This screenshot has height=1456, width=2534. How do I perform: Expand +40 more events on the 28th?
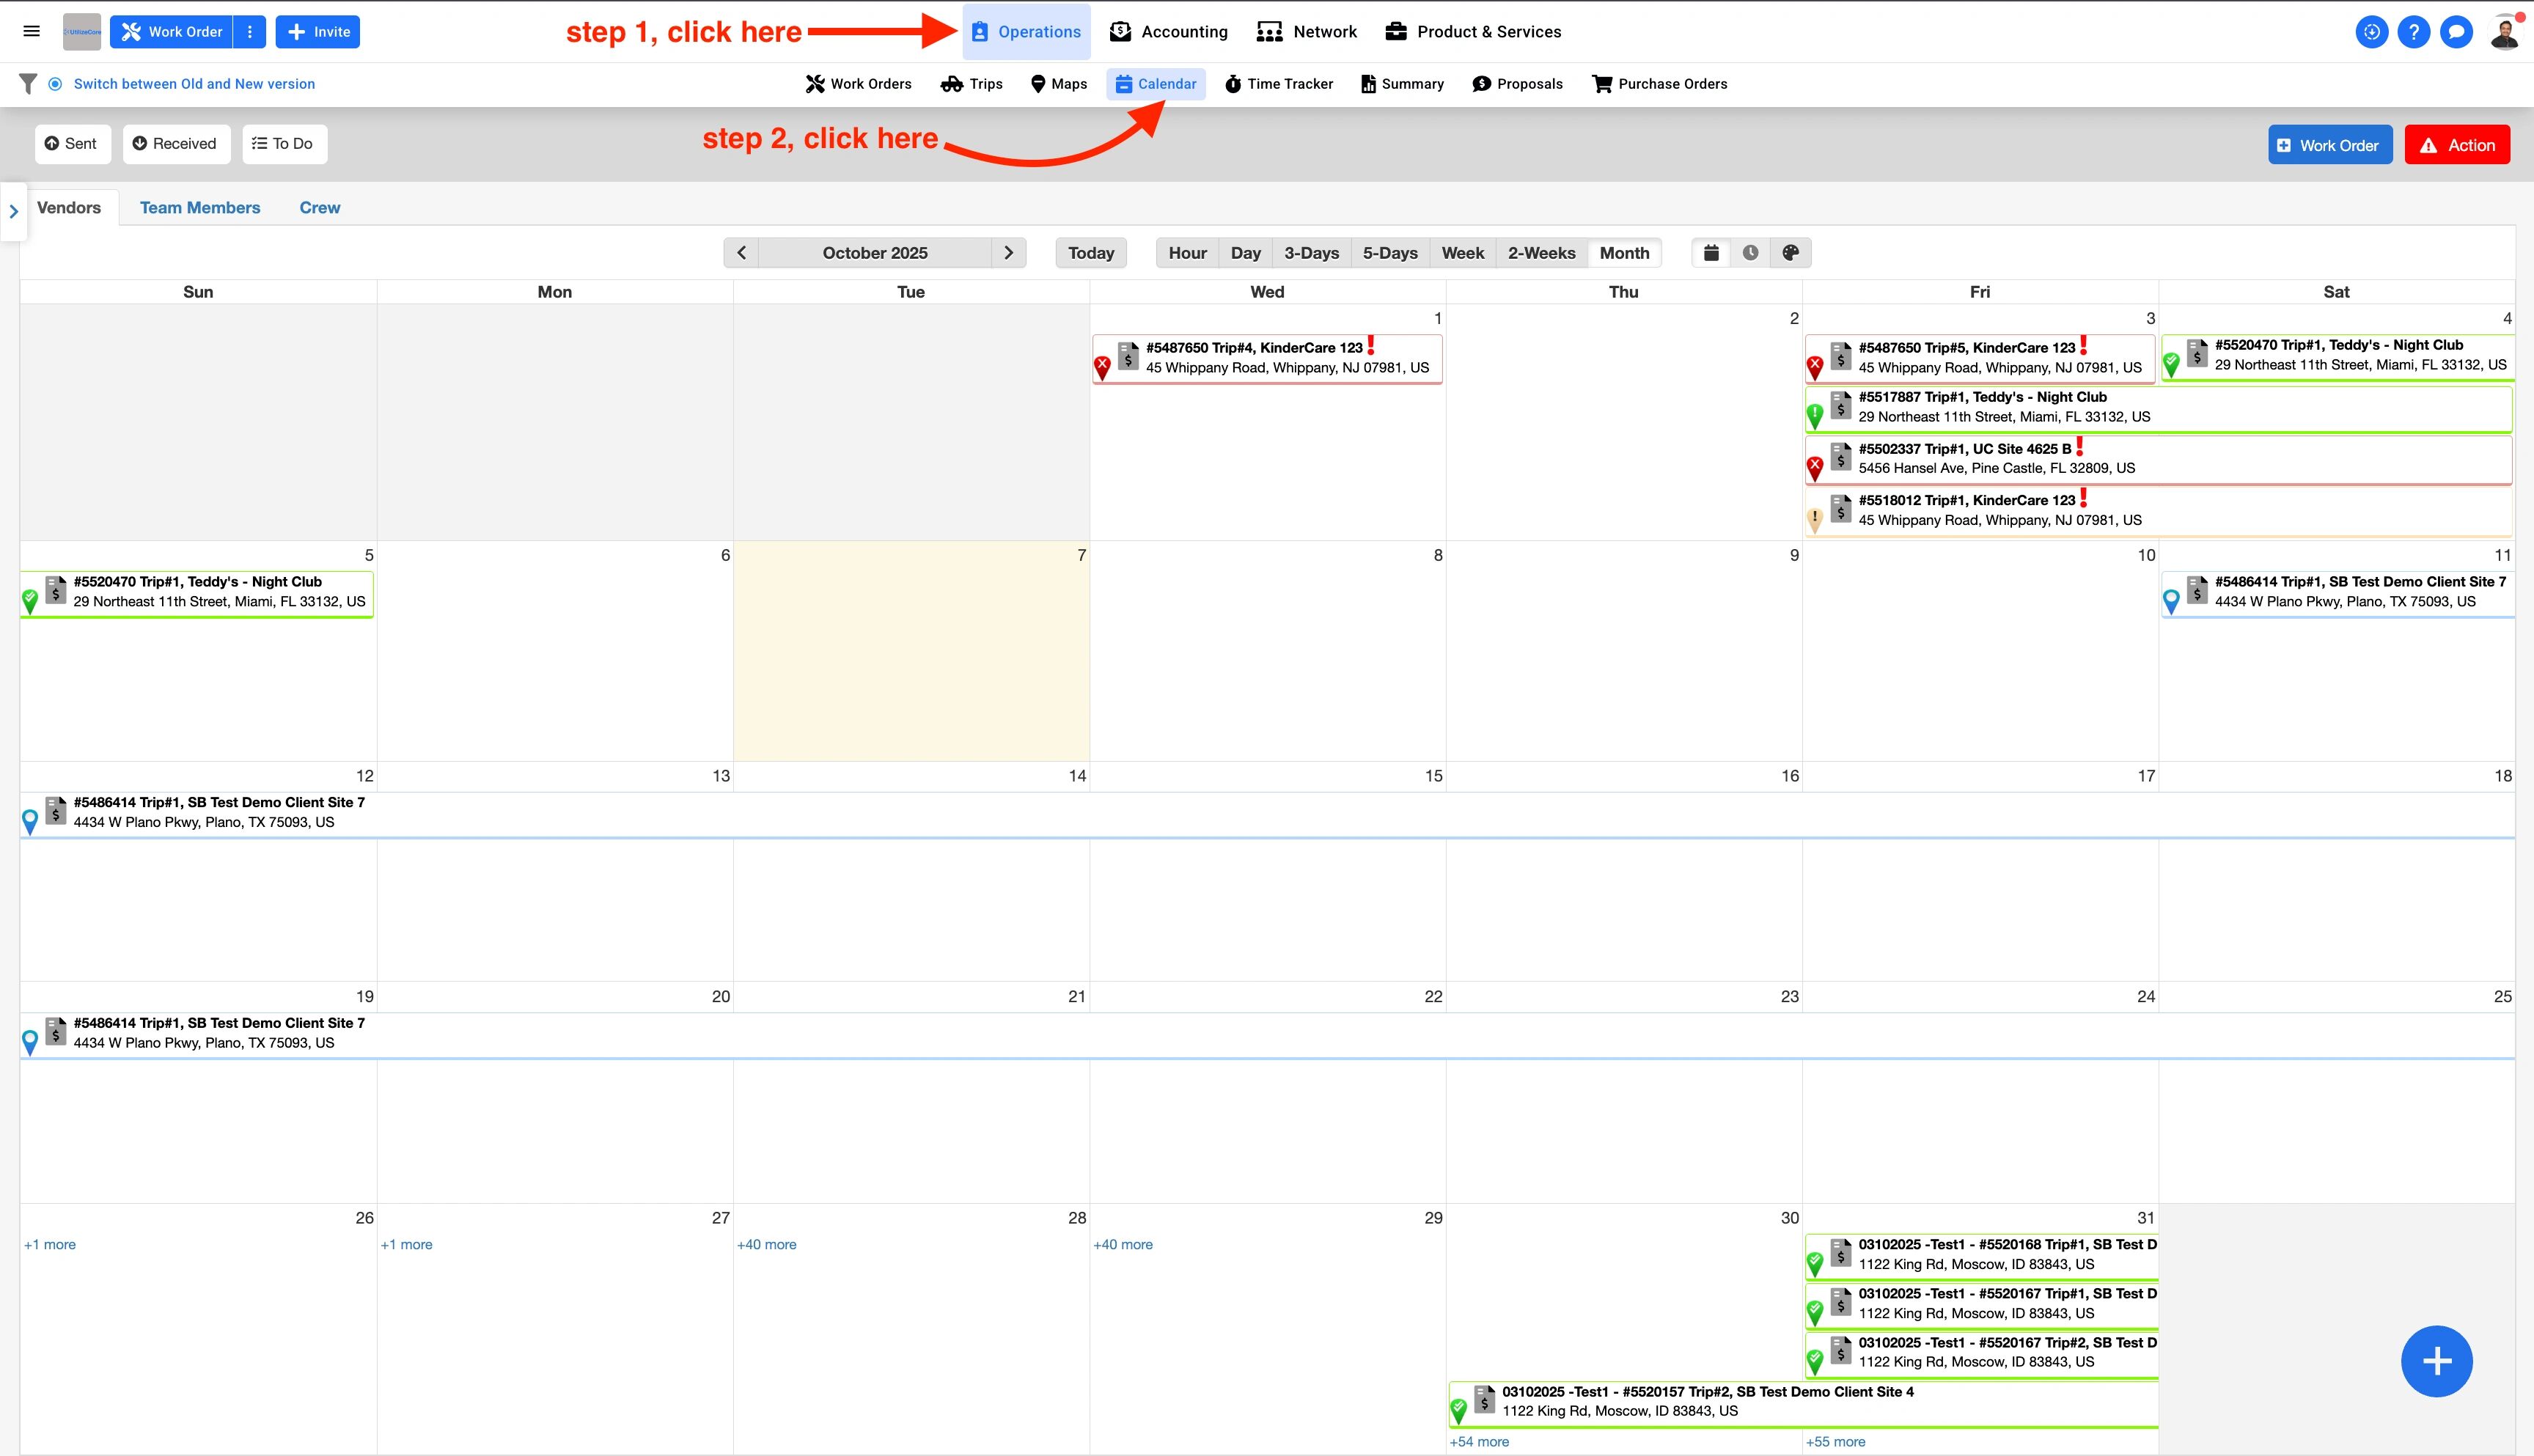766,1245
